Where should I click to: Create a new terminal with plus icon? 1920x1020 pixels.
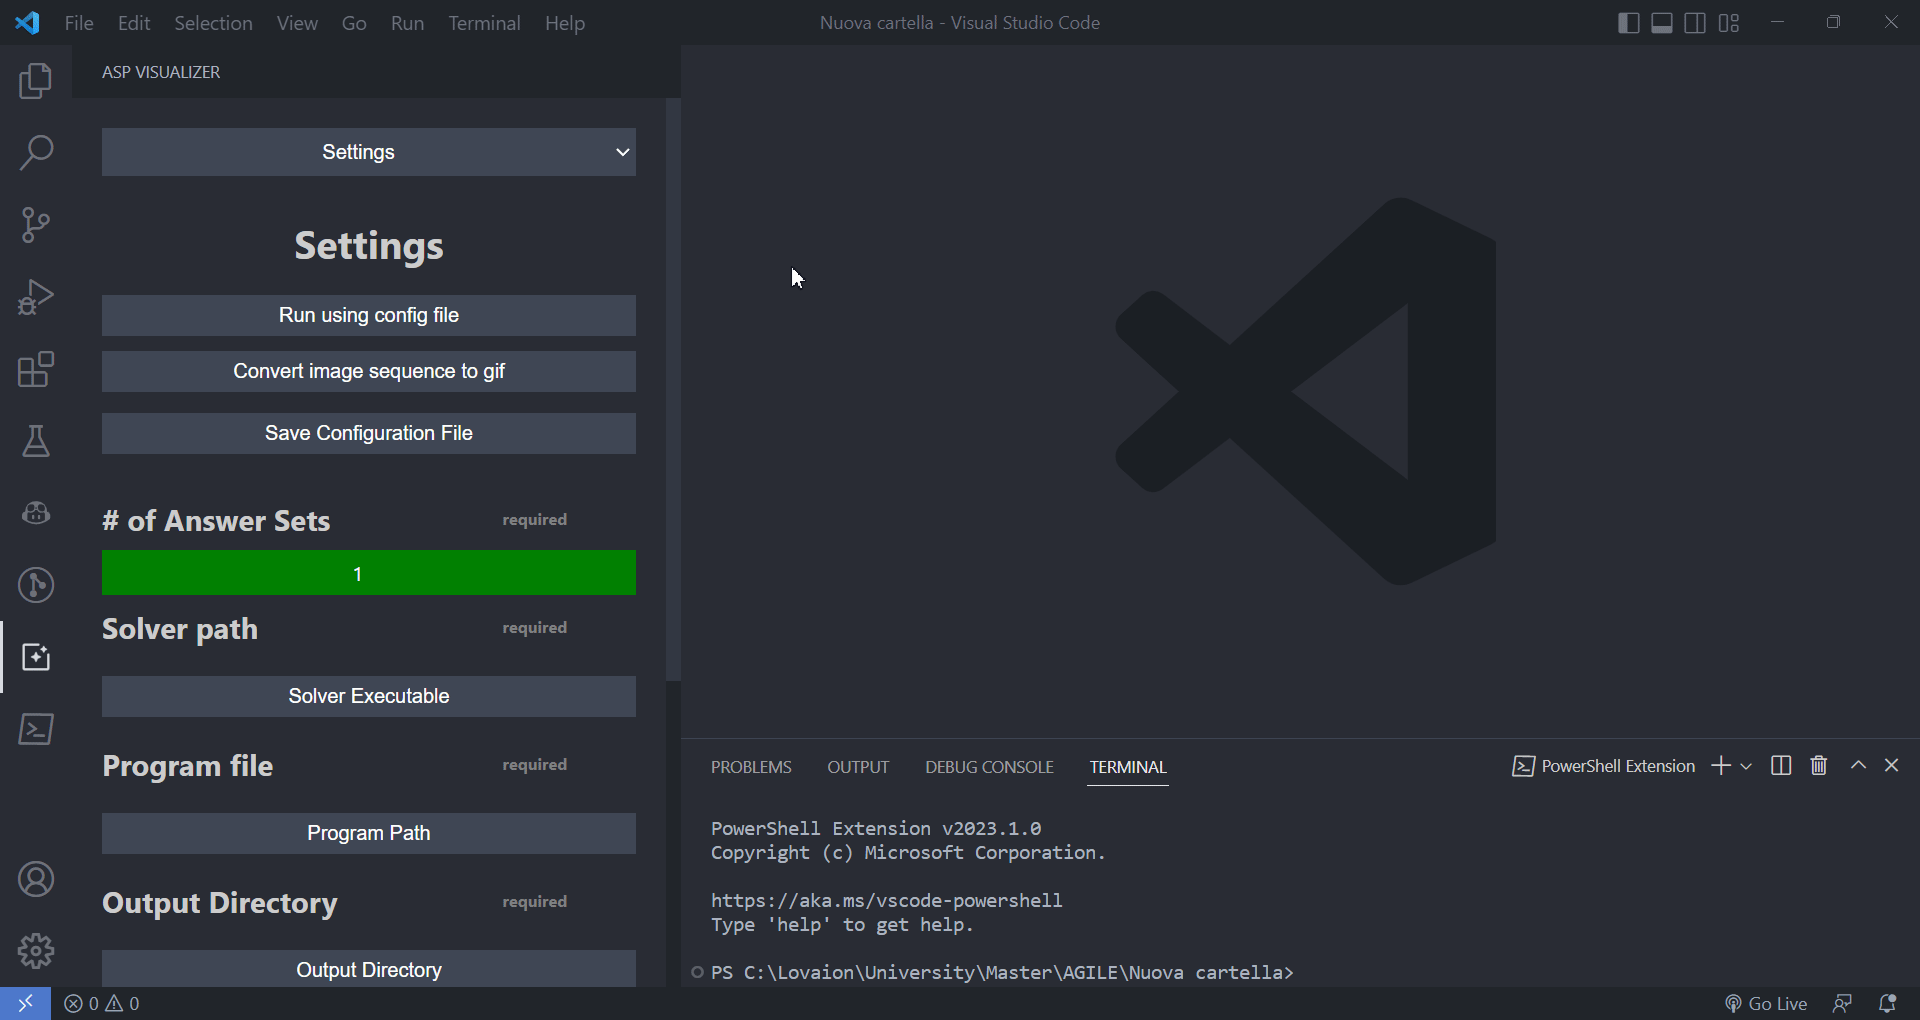[x=1721, y=766]
